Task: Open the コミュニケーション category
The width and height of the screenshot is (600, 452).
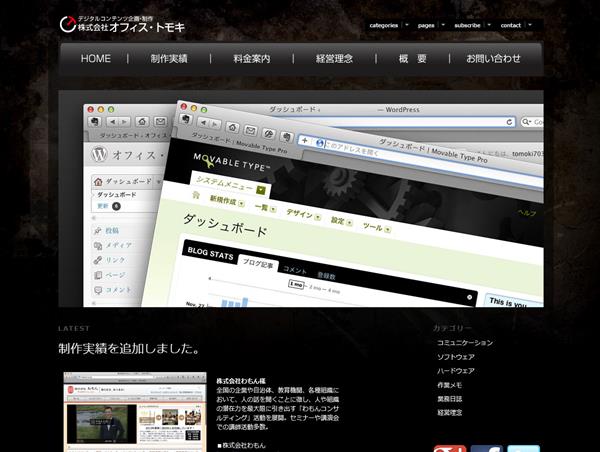Action: (x=465, y=343)
